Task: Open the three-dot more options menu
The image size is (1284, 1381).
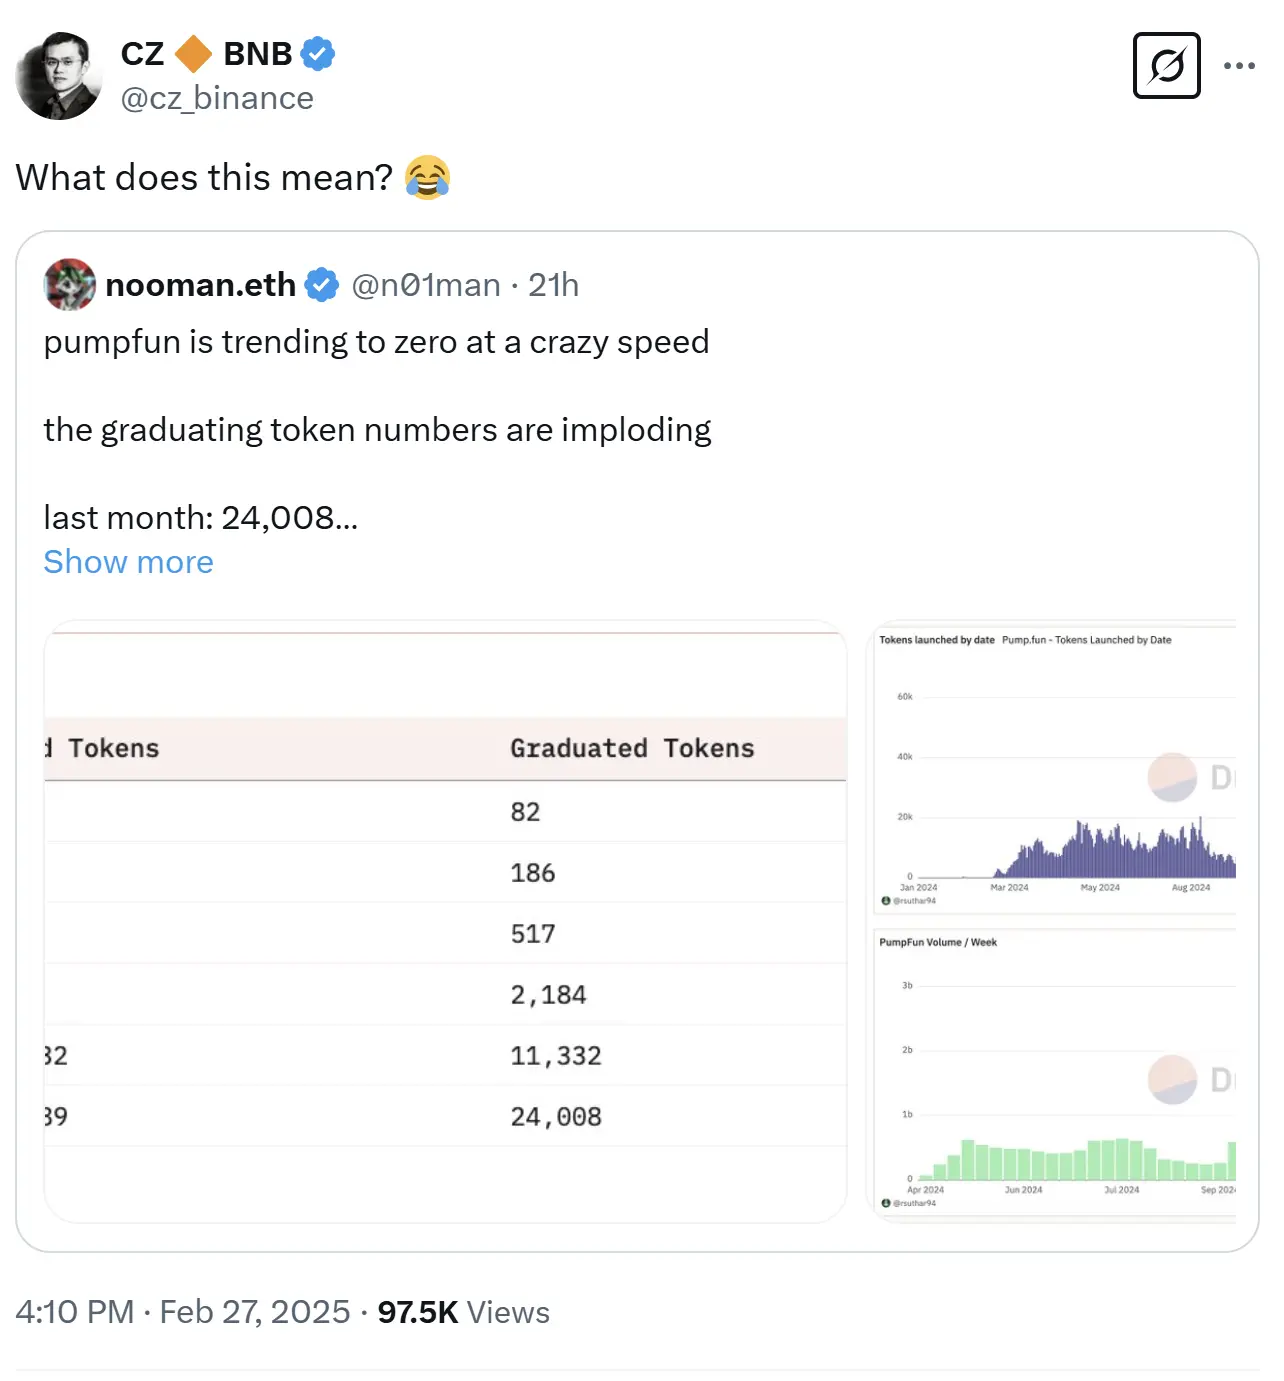Action: click(x=1239, y=66)
